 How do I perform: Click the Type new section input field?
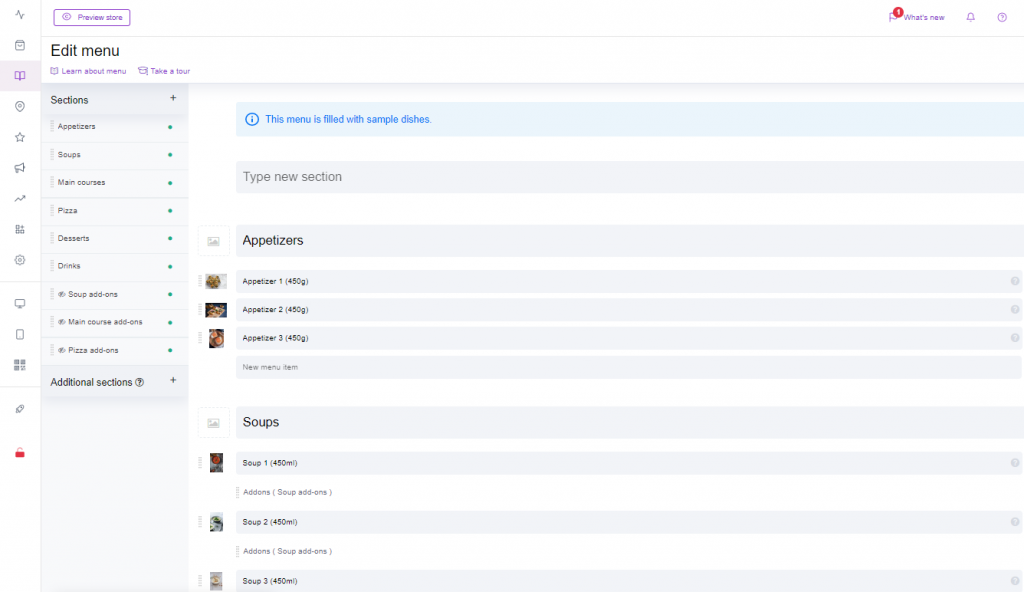628,177
